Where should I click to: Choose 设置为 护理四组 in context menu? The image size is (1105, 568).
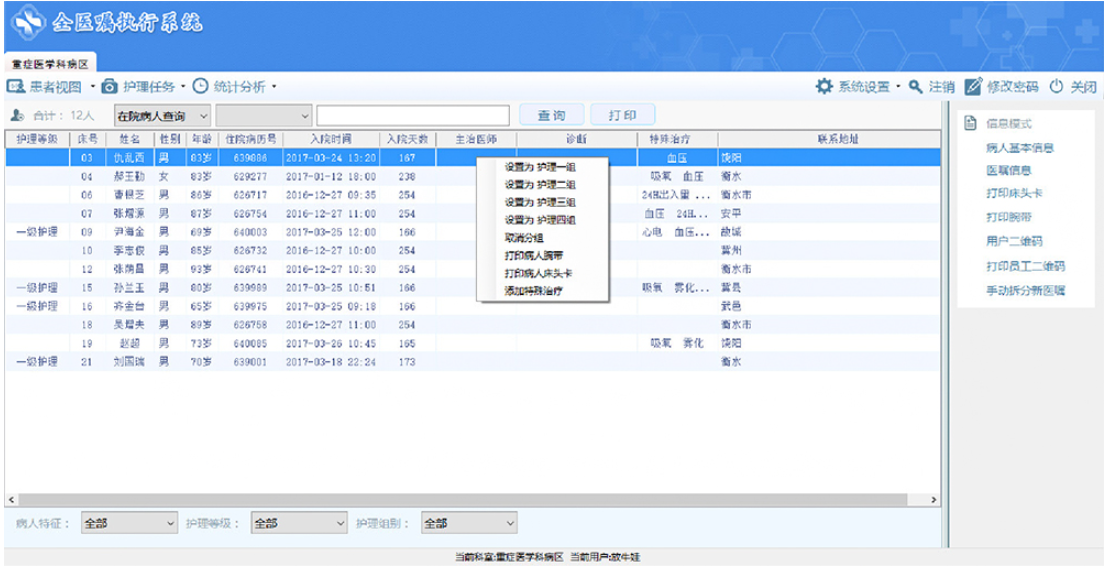coord(543,220)
